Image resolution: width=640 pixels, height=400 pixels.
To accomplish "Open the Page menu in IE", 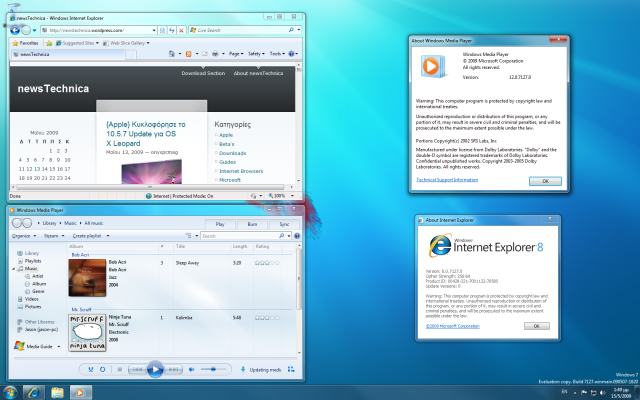I will (236, 54).
